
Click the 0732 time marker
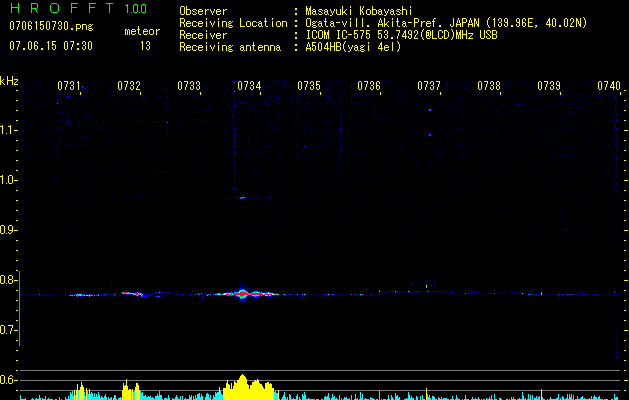pos(129,85)
